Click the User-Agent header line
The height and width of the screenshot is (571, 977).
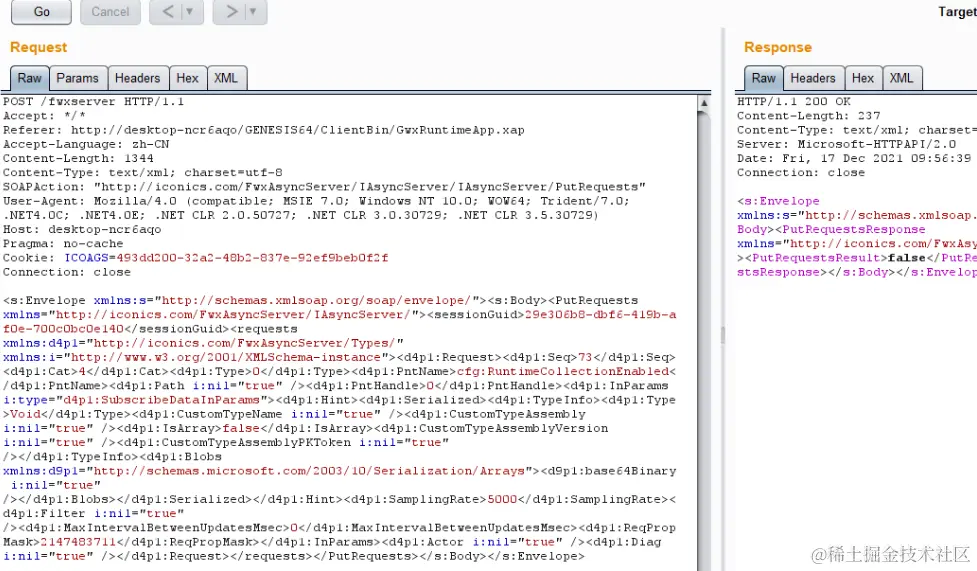[316, 208]
